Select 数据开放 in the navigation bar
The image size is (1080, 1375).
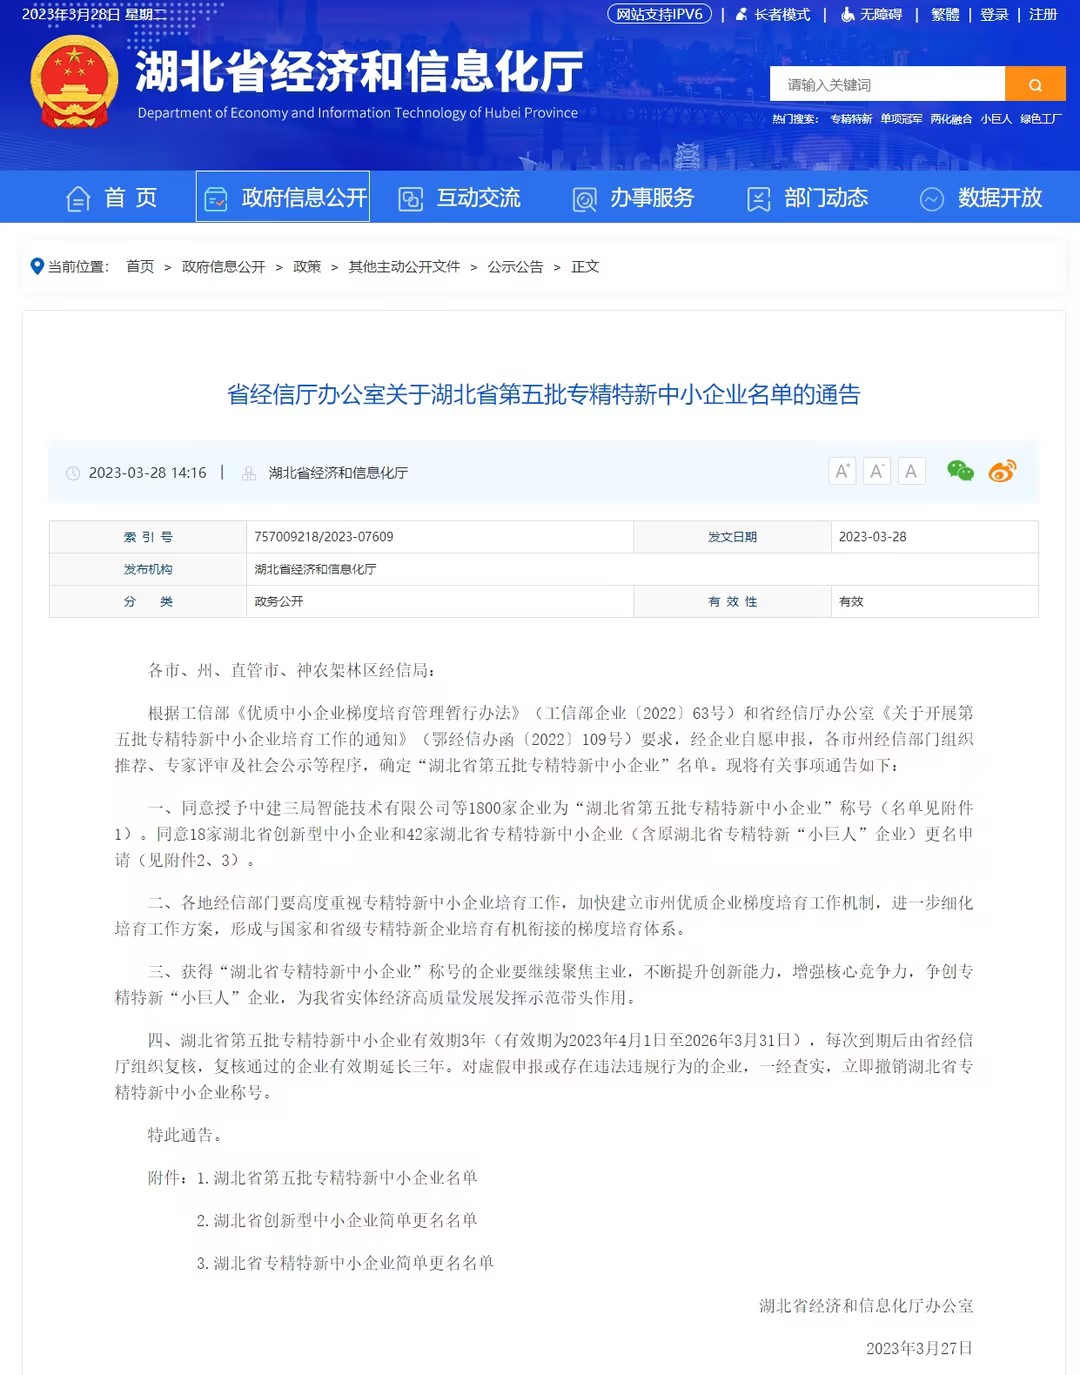(x=981, y=198)
